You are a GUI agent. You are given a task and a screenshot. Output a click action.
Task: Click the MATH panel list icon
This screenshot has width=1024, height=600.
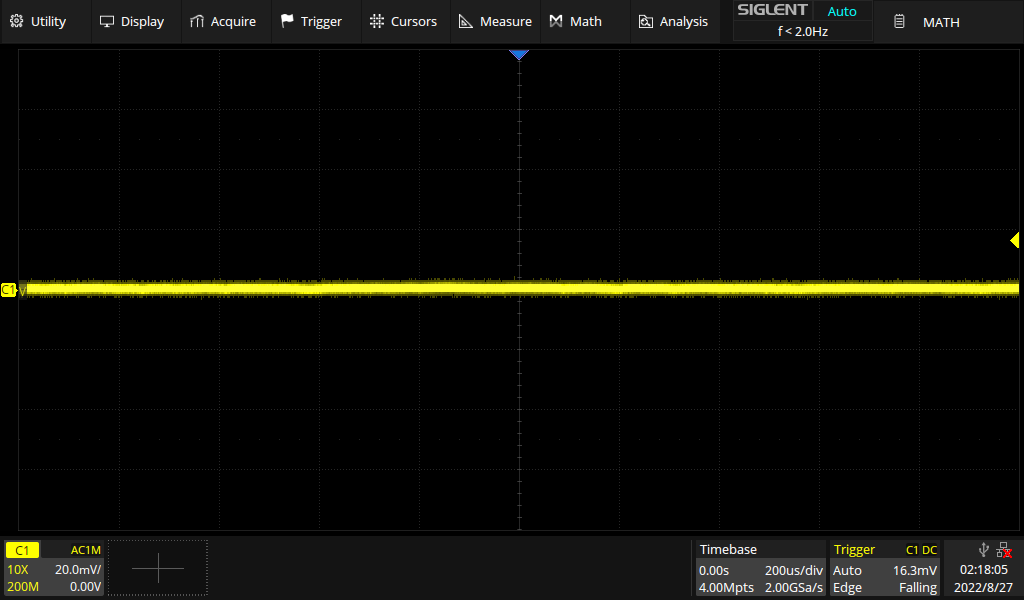click(x=899, y=22)
